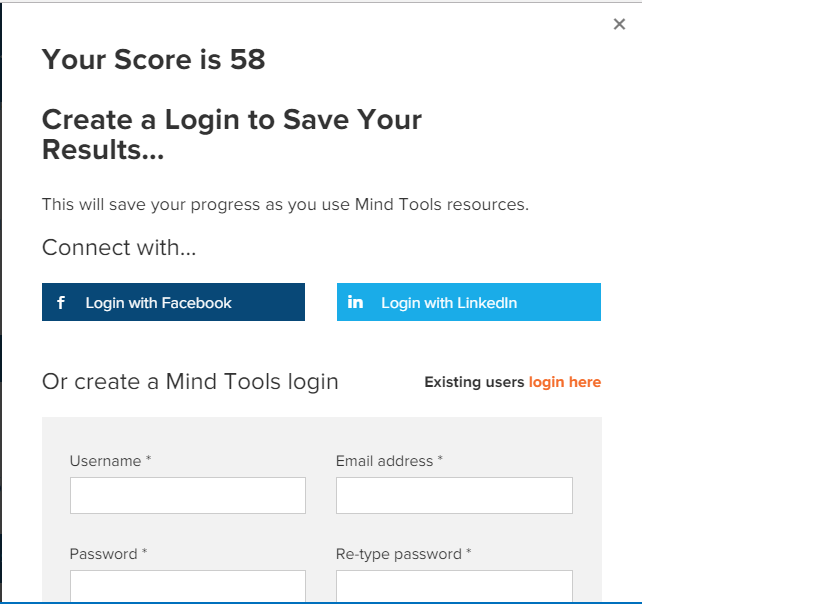This screenshot has width=819, height=604.
Task: Click the 'Your Score is 58' heading
Action: coord(154,59)
